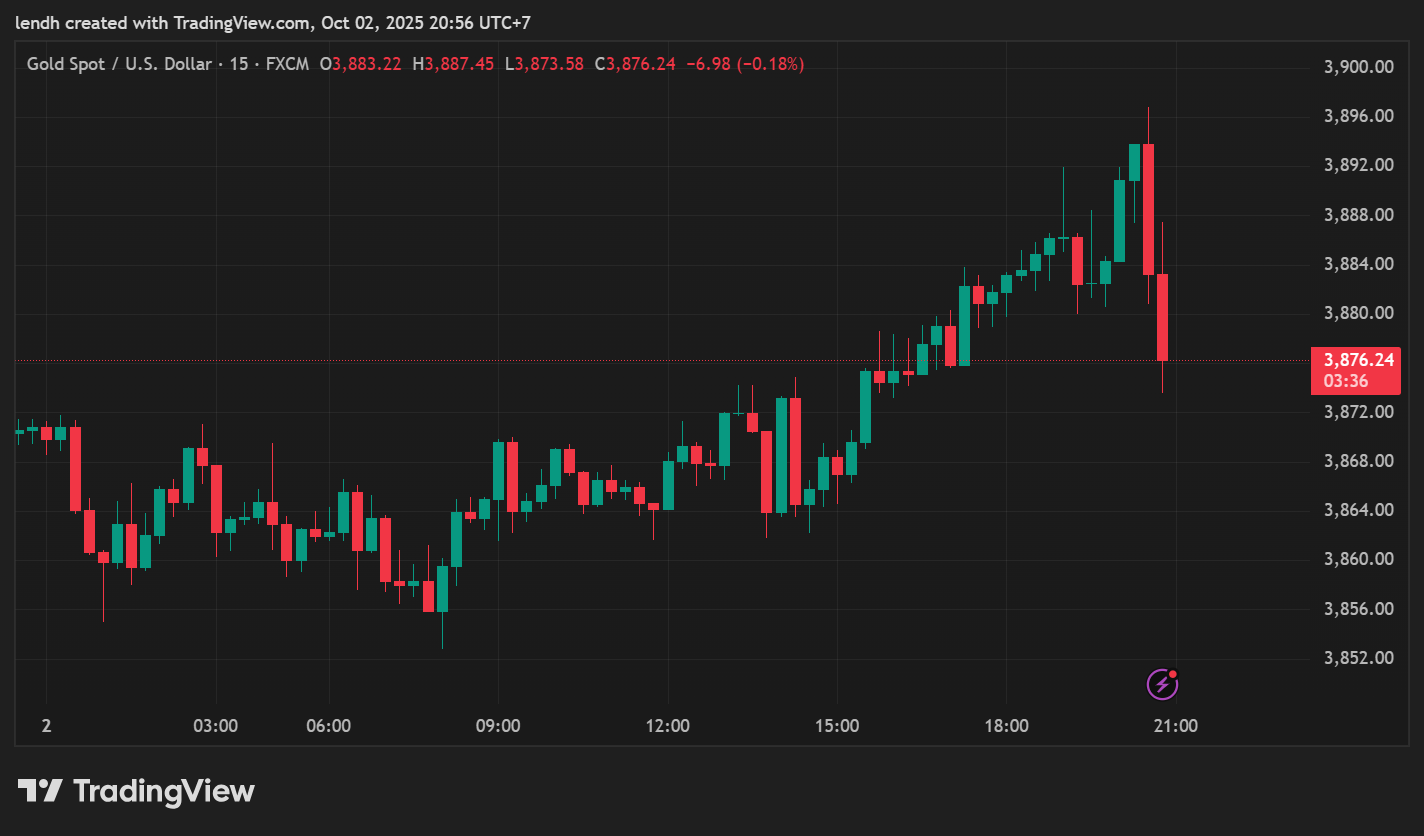Click the open value O3,883.22 in legend
The width and height of the screenshot is (1424, 836).
click(361, 64)
